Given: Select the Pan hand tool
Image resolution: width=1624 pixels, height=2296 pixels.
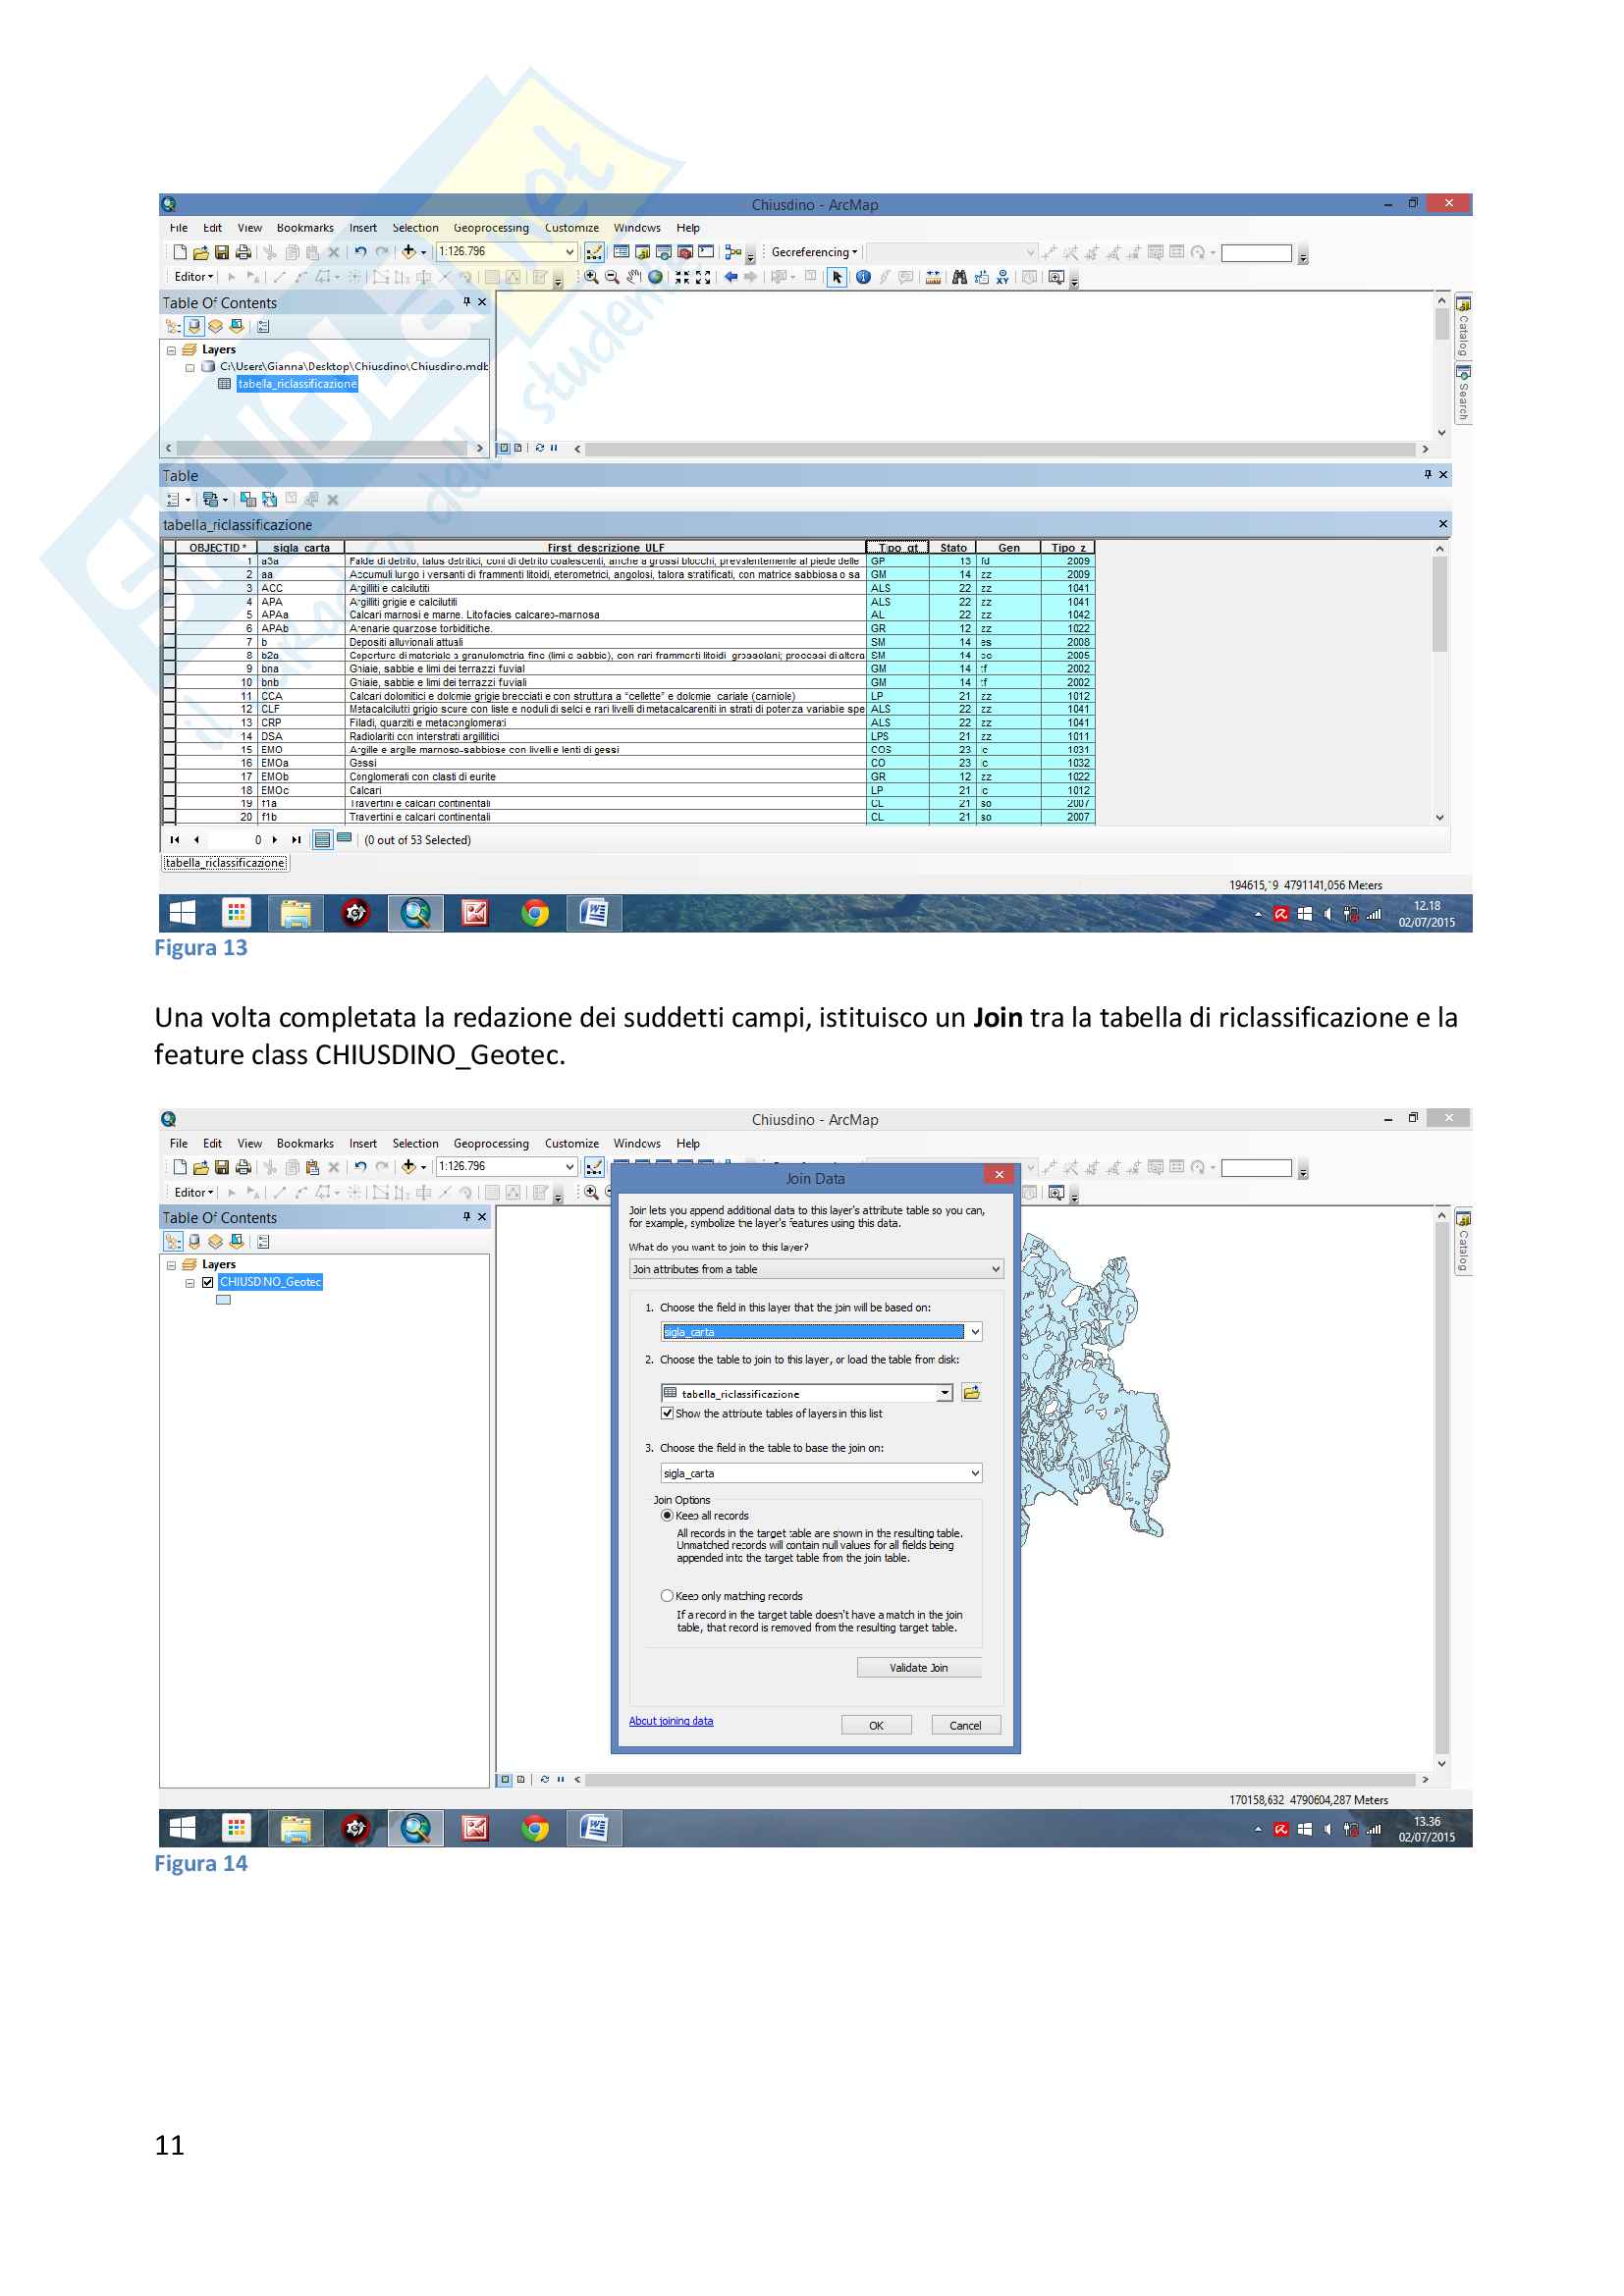Looking at the screenshot, I should point(634,277).
